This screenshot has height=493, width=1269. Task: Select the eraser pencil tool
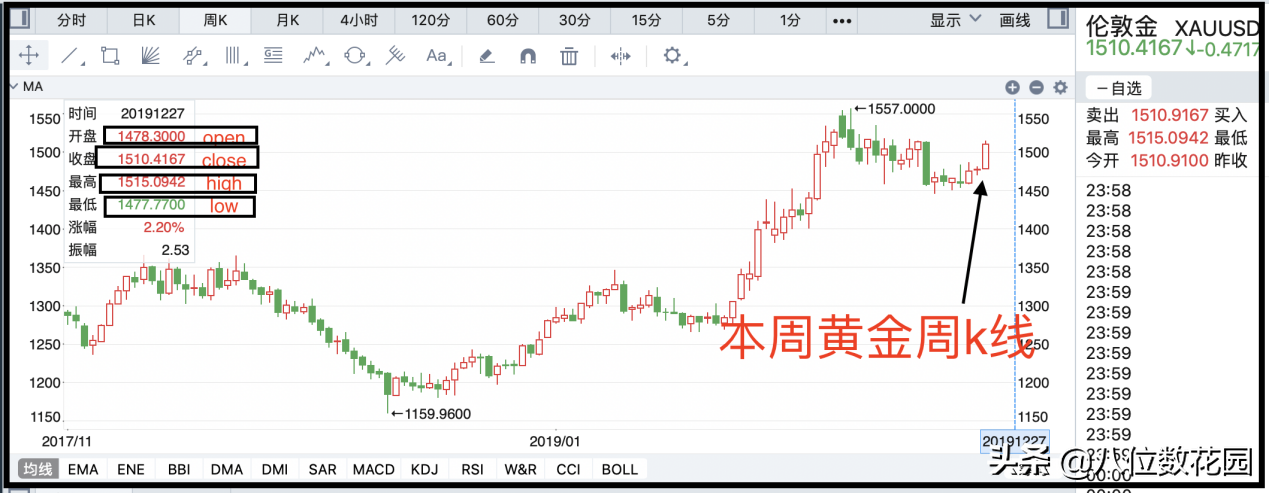487,56
